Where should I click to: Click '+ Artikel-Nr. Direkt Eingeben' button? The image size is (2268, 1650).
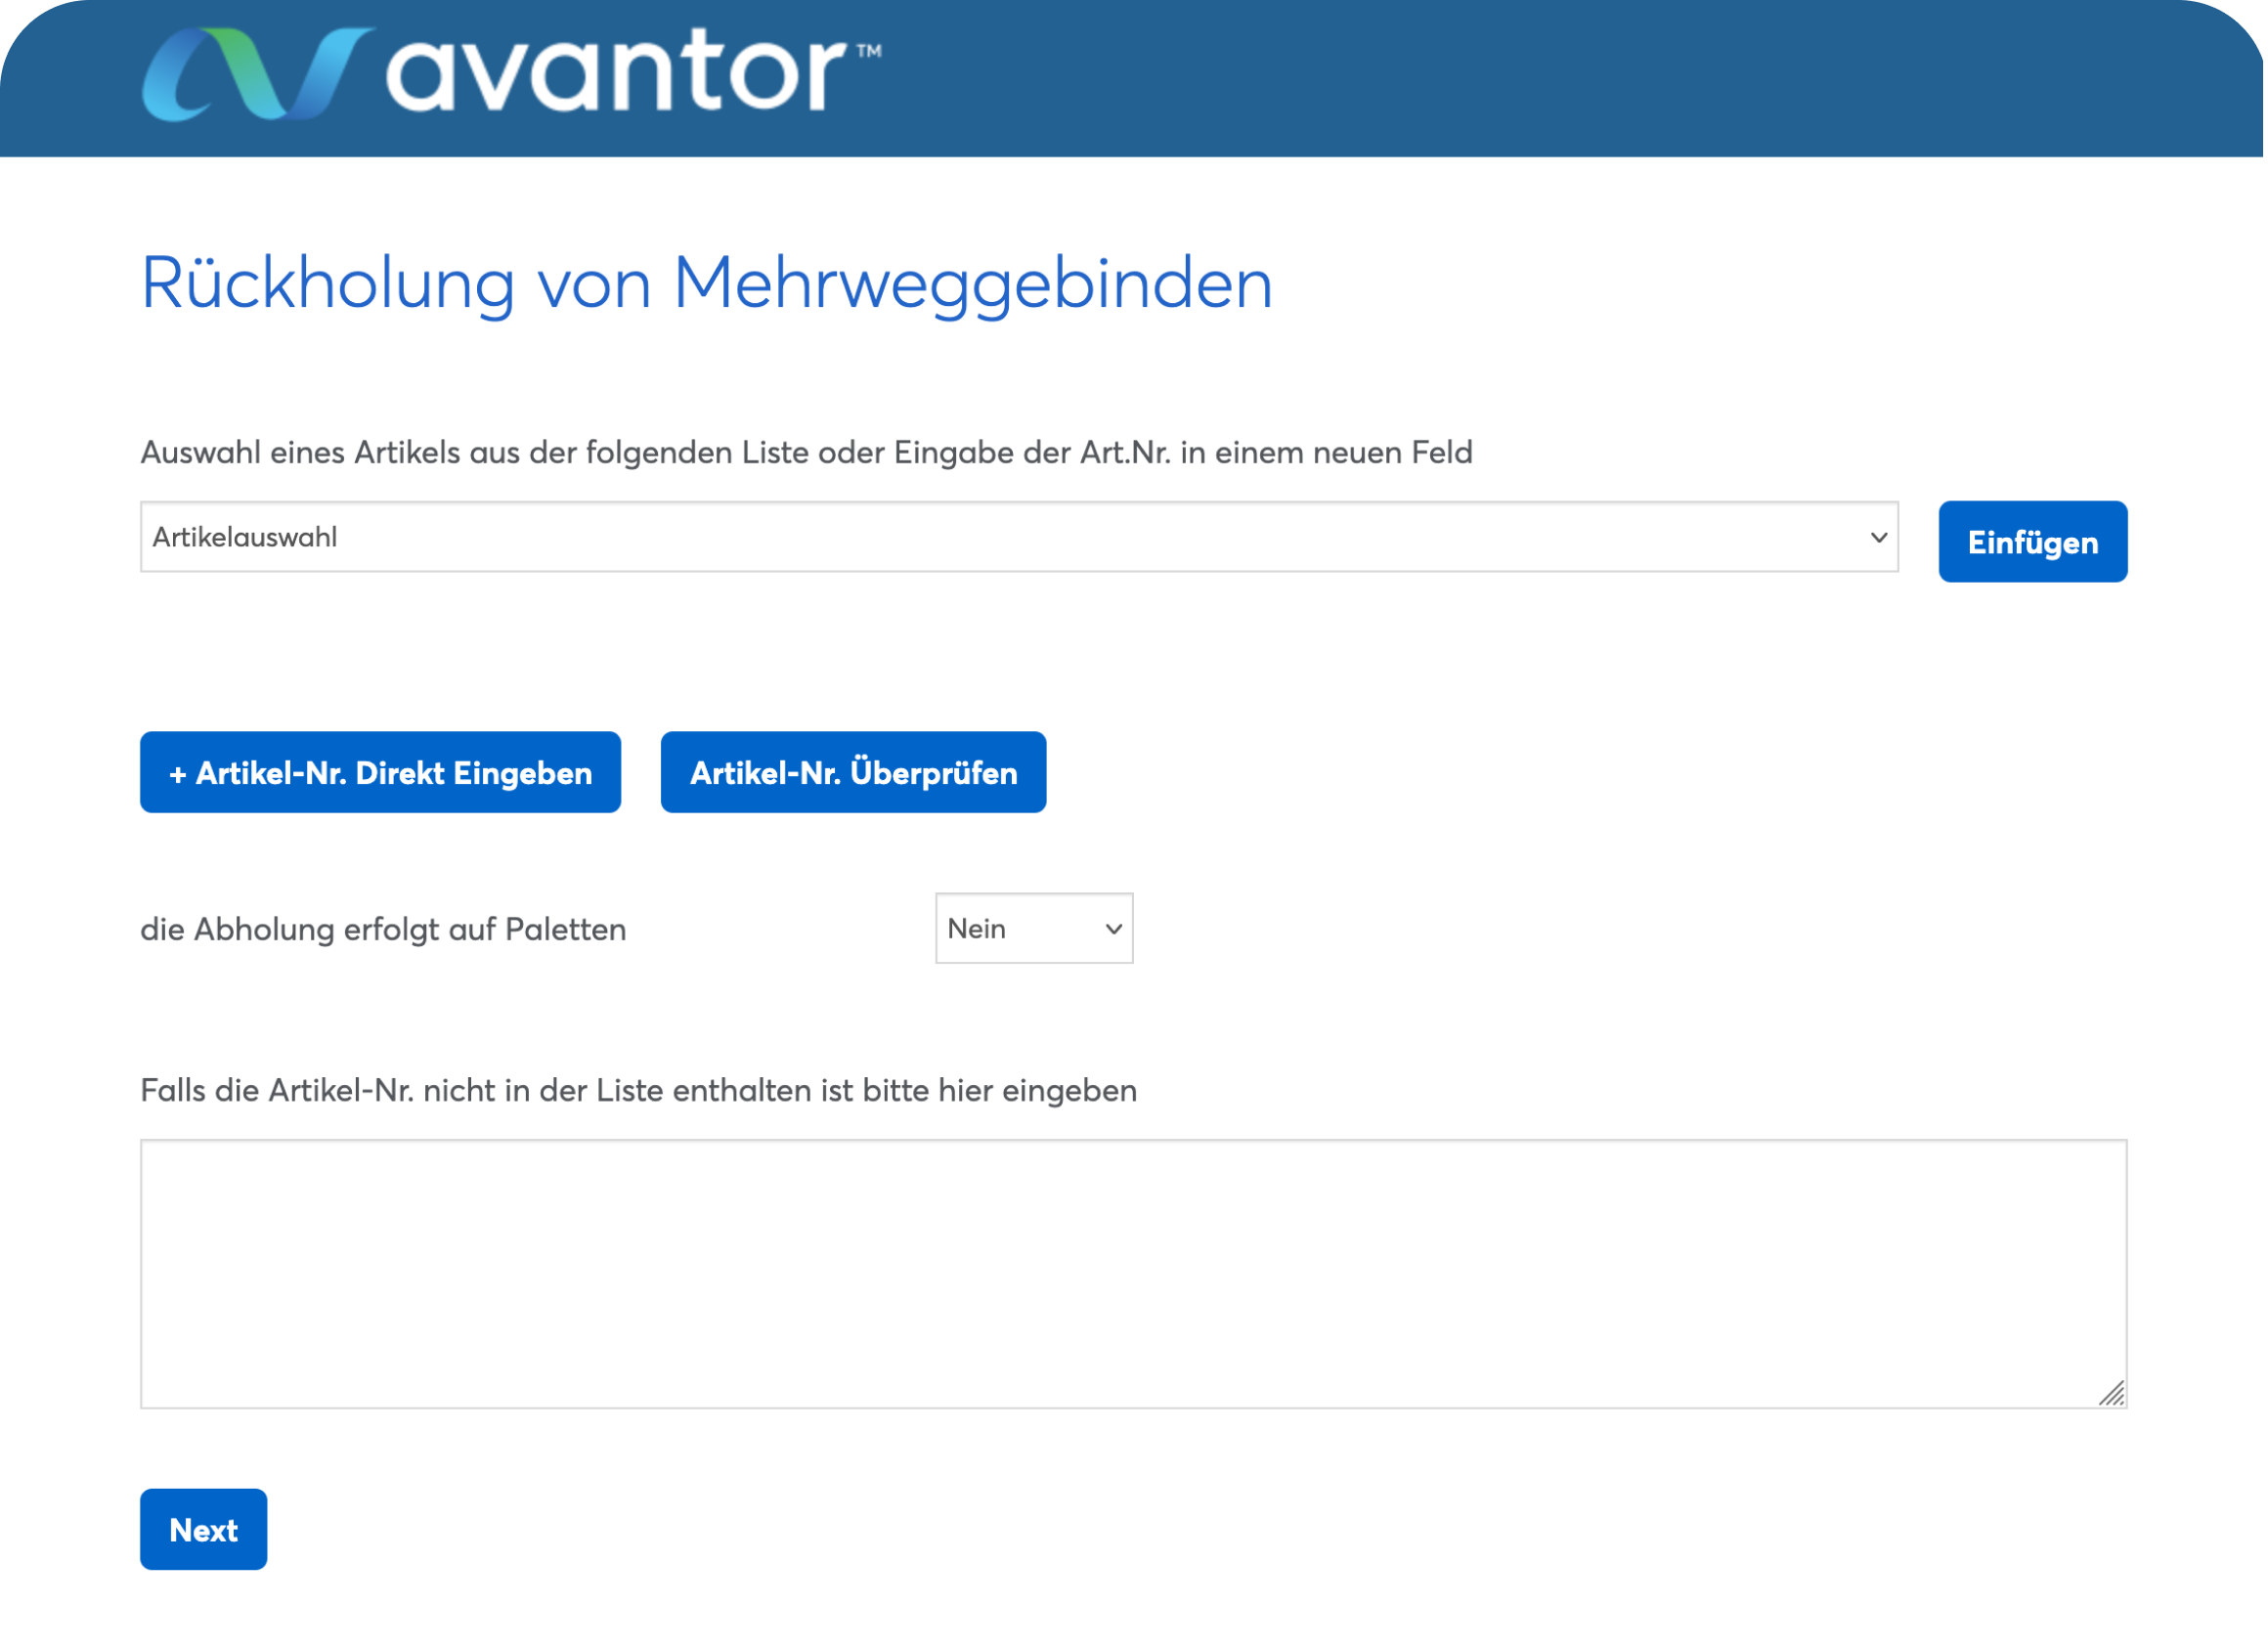click(380, 772)
